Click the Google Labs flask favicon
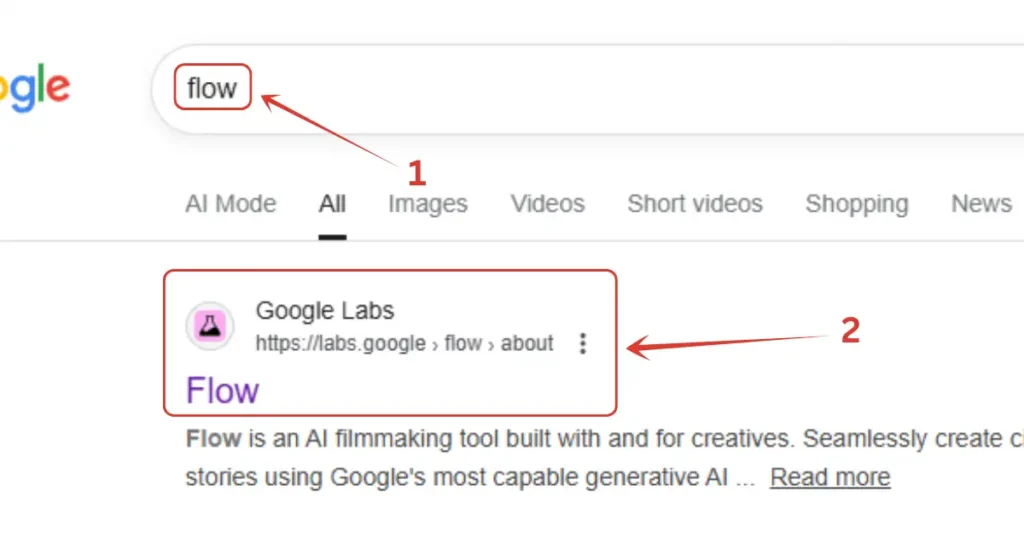 210,325
